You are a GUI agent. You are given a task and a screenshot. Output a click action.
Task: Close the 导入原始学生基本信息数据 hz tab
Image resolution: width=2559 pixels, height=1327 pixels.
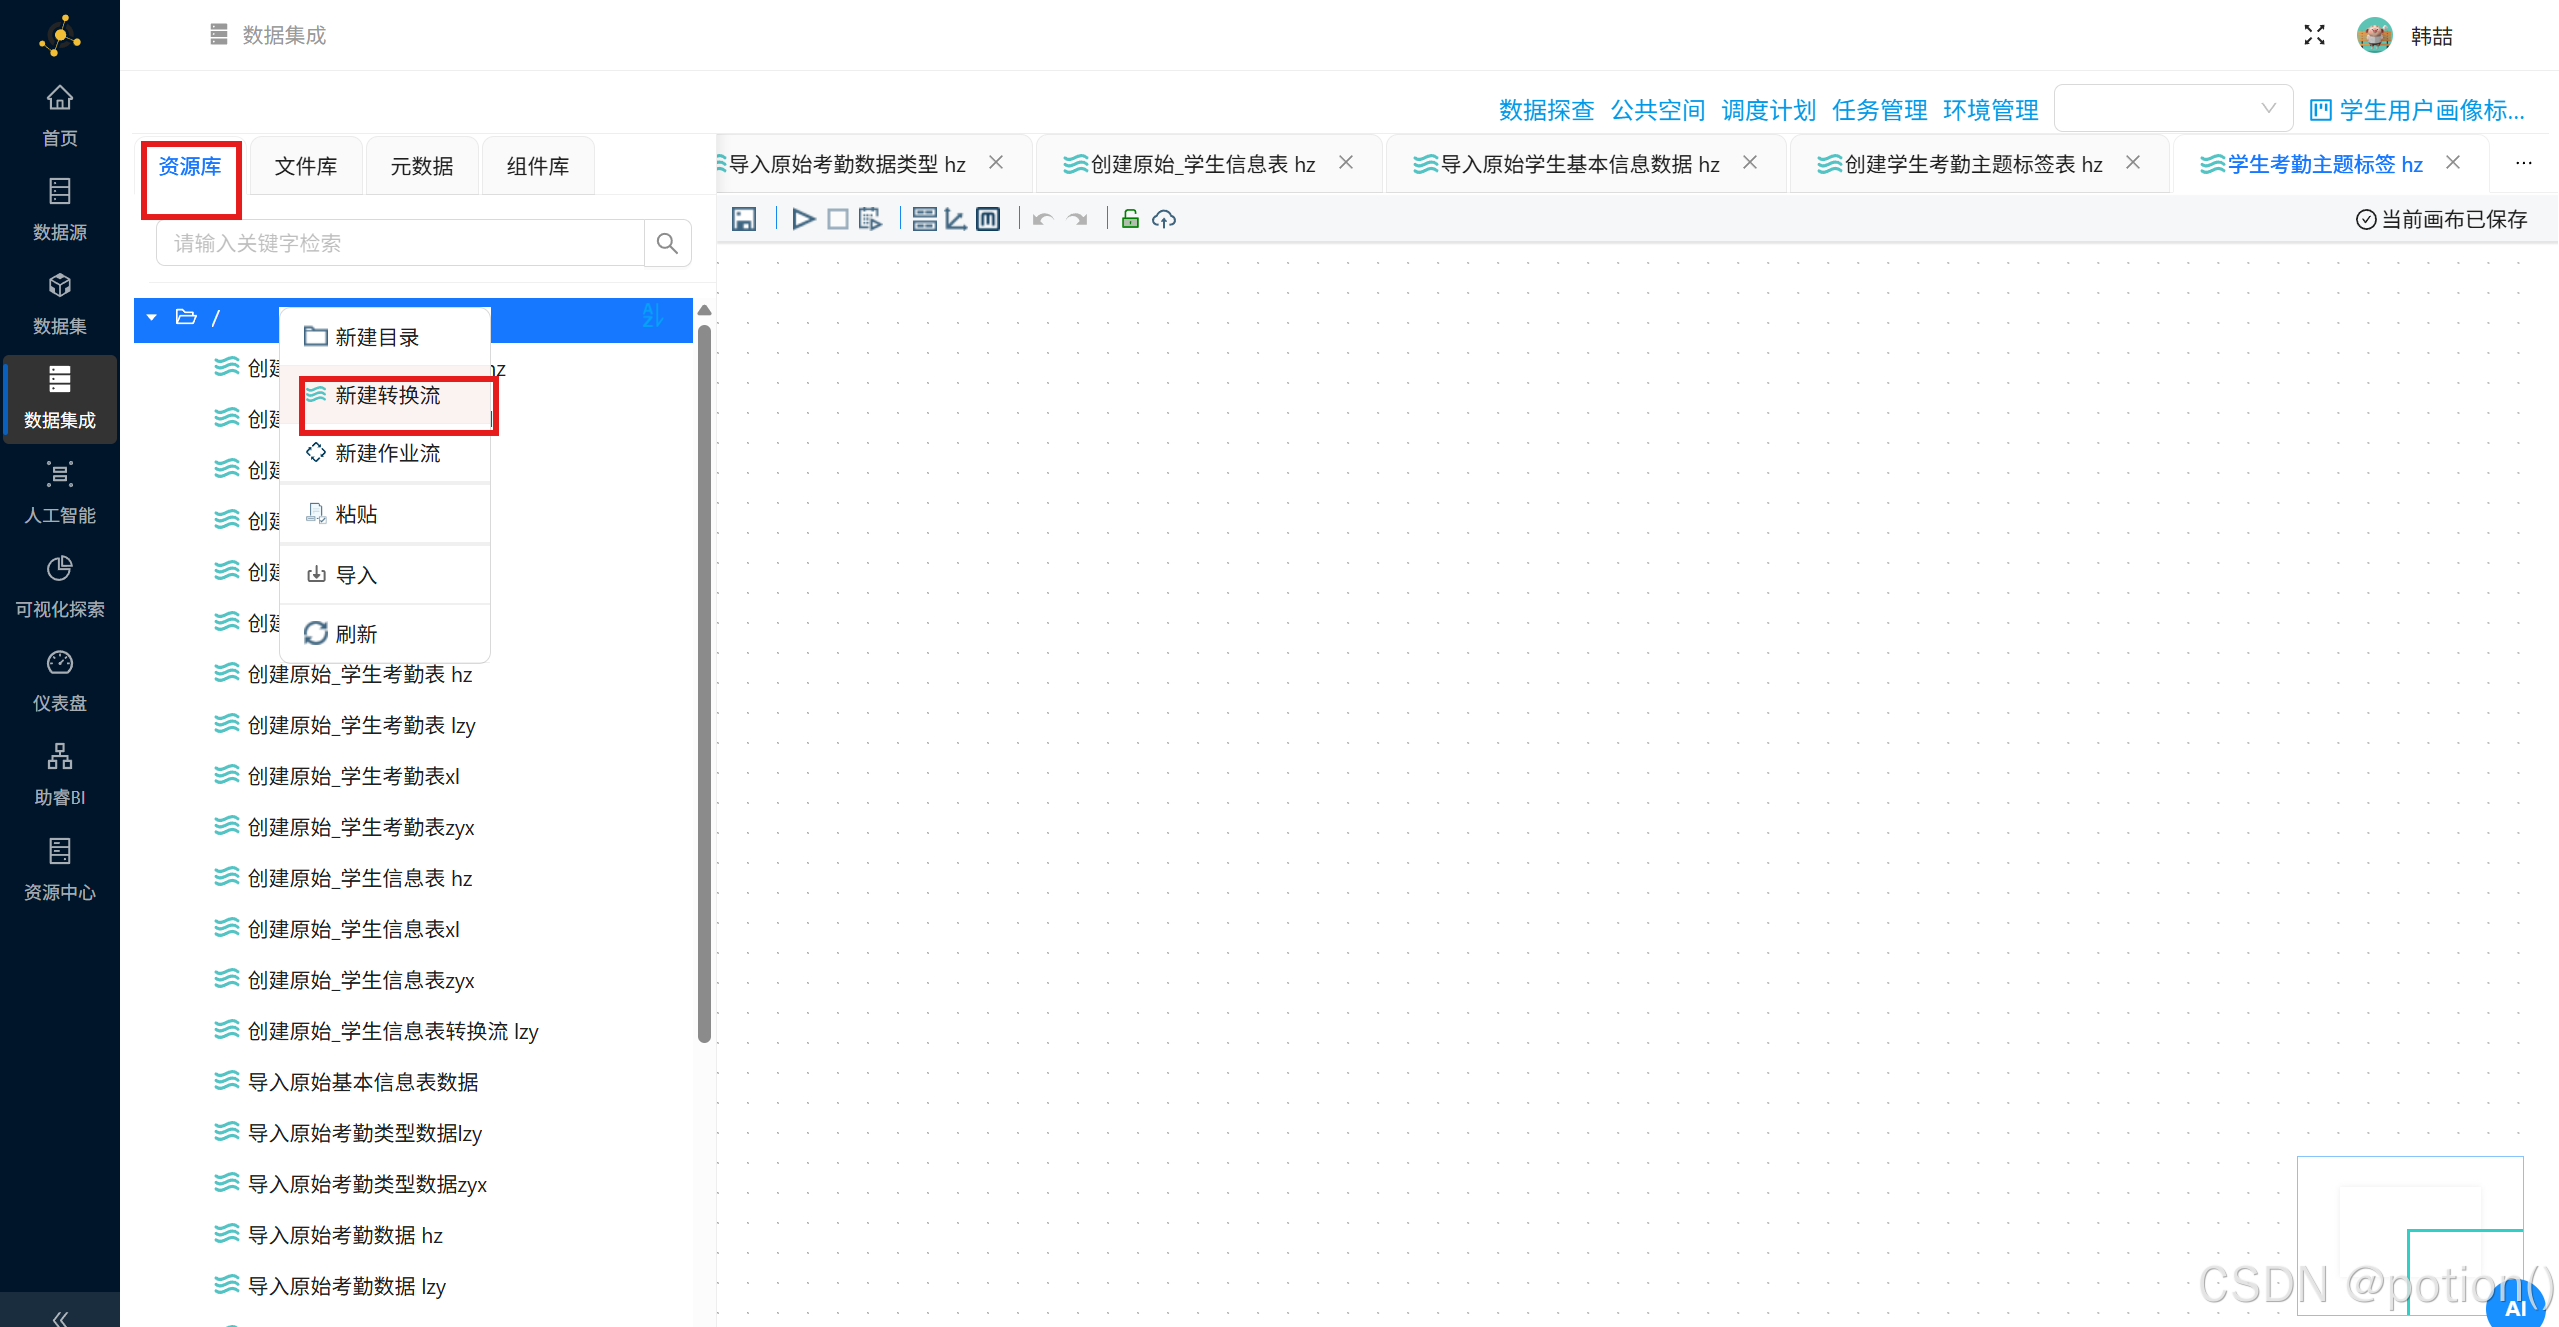(1750, 163)
